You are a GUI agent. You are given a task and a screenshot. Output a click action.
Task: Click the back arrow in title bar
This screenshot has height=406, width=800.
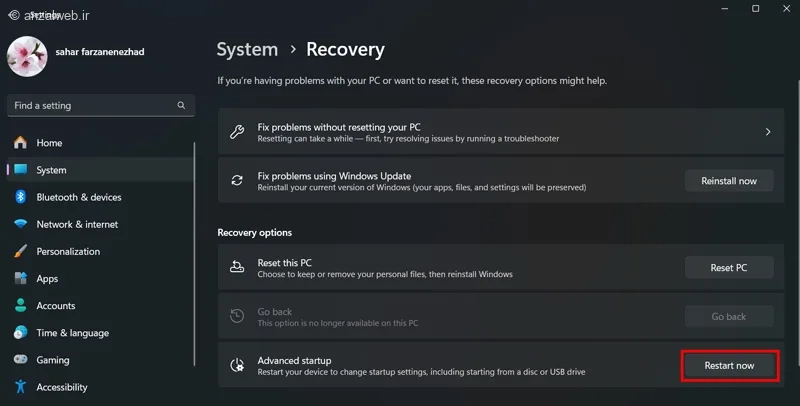coord(13,14)
